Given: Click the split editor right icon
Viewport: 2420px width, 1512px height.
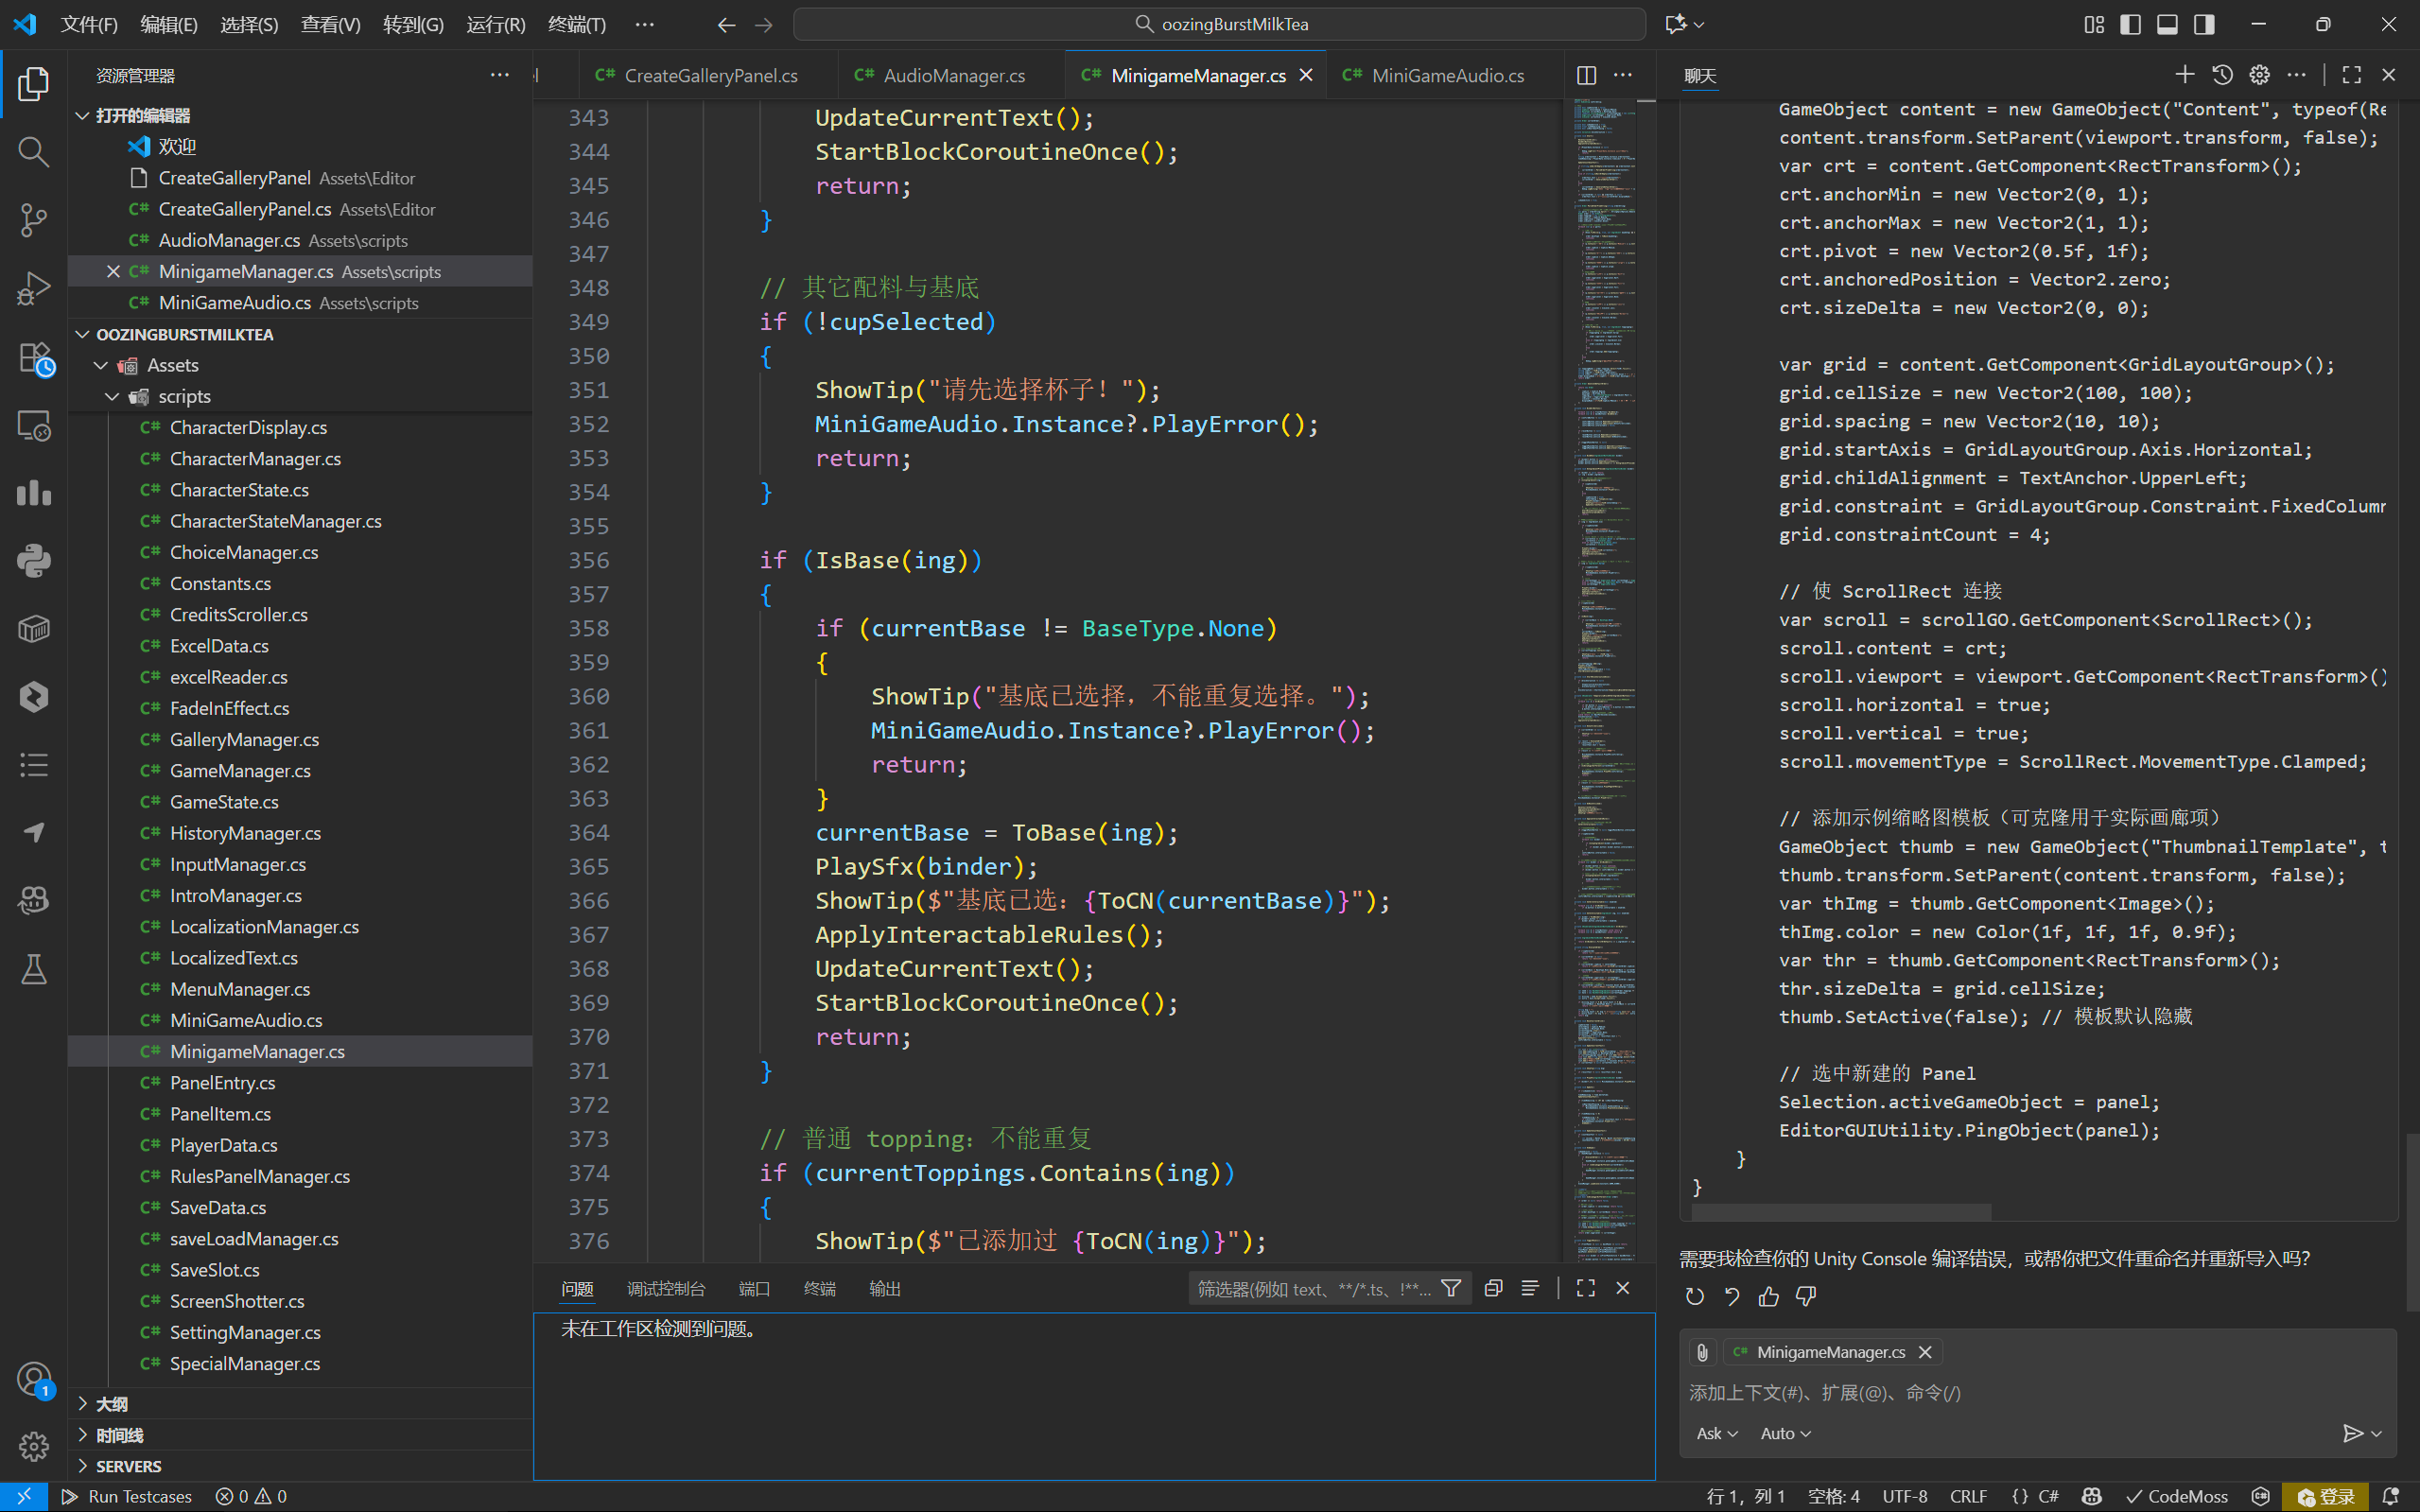Looking at the screenshot, I should point(1586,76).
